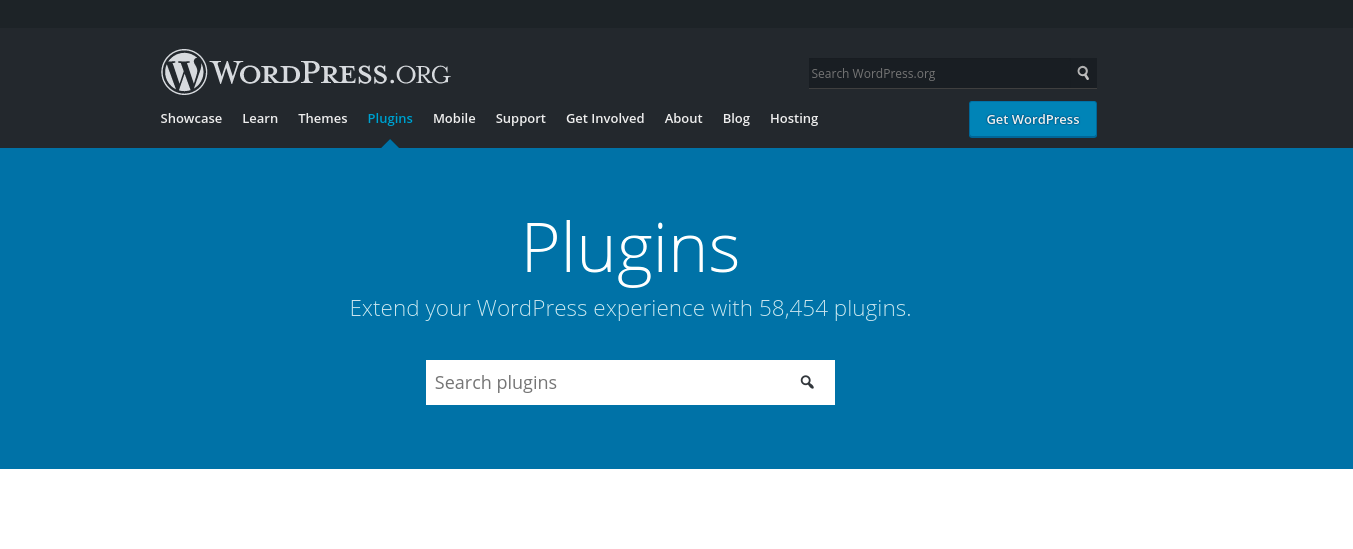This screenshot has height=549, width=1353.
Task: Click the magnifier icon in header search
Action: click(x=1083, y=73)
